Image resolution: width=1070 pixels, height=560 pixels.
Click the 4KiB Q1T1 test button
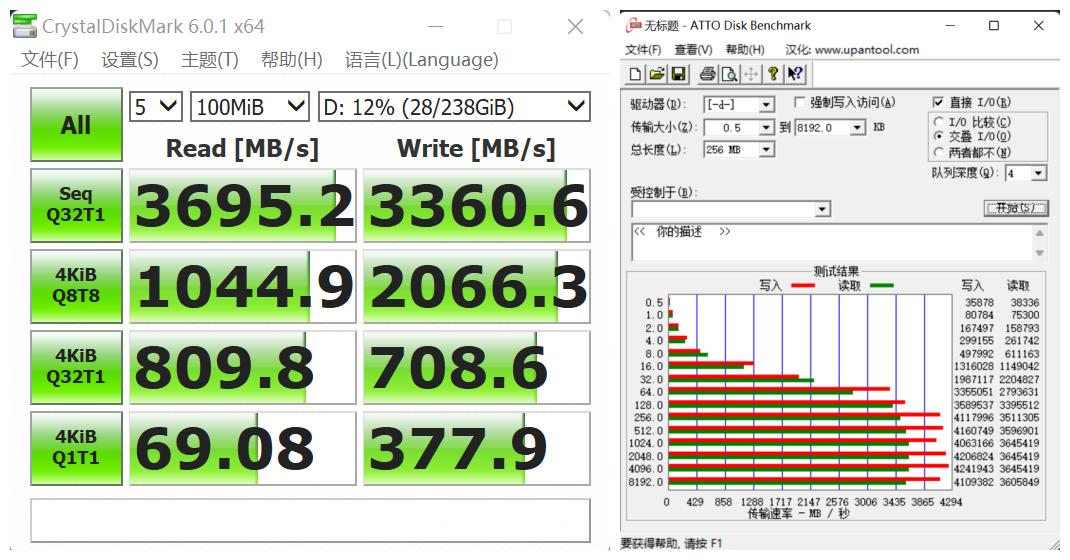point(76,448)
